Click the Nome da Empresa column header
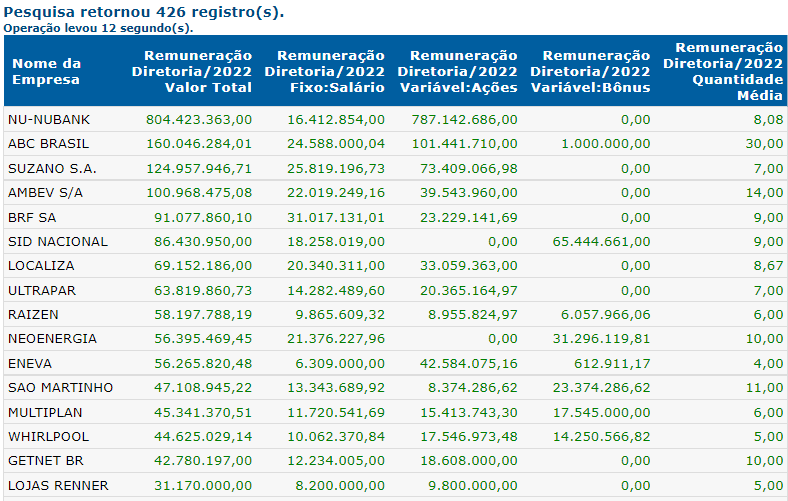This screenshot has width=788, height=501. click(46, 71)
